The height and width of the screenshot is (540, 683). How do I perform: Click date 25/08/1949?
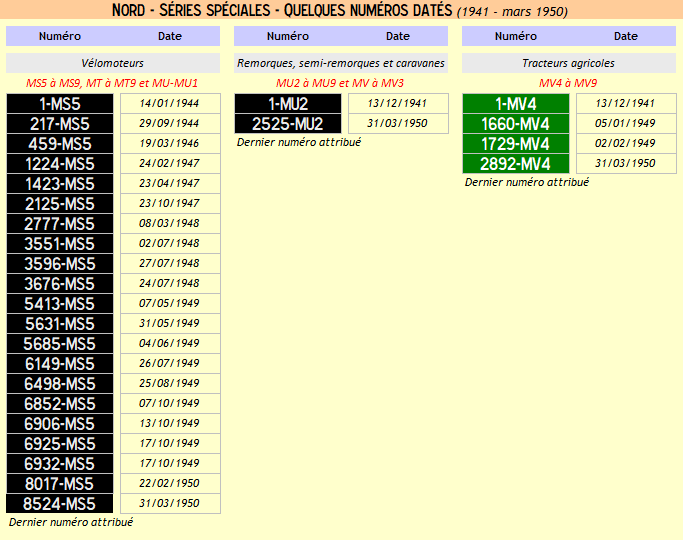170,384
